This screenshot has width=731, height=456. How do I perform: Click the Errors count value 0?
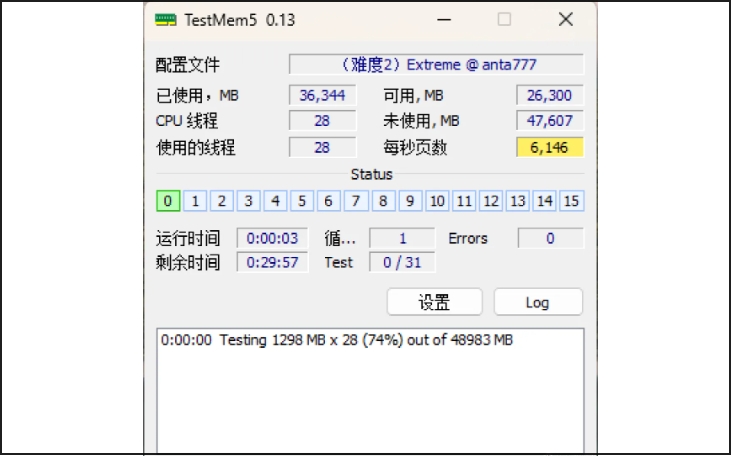click(x=551, y=238)
